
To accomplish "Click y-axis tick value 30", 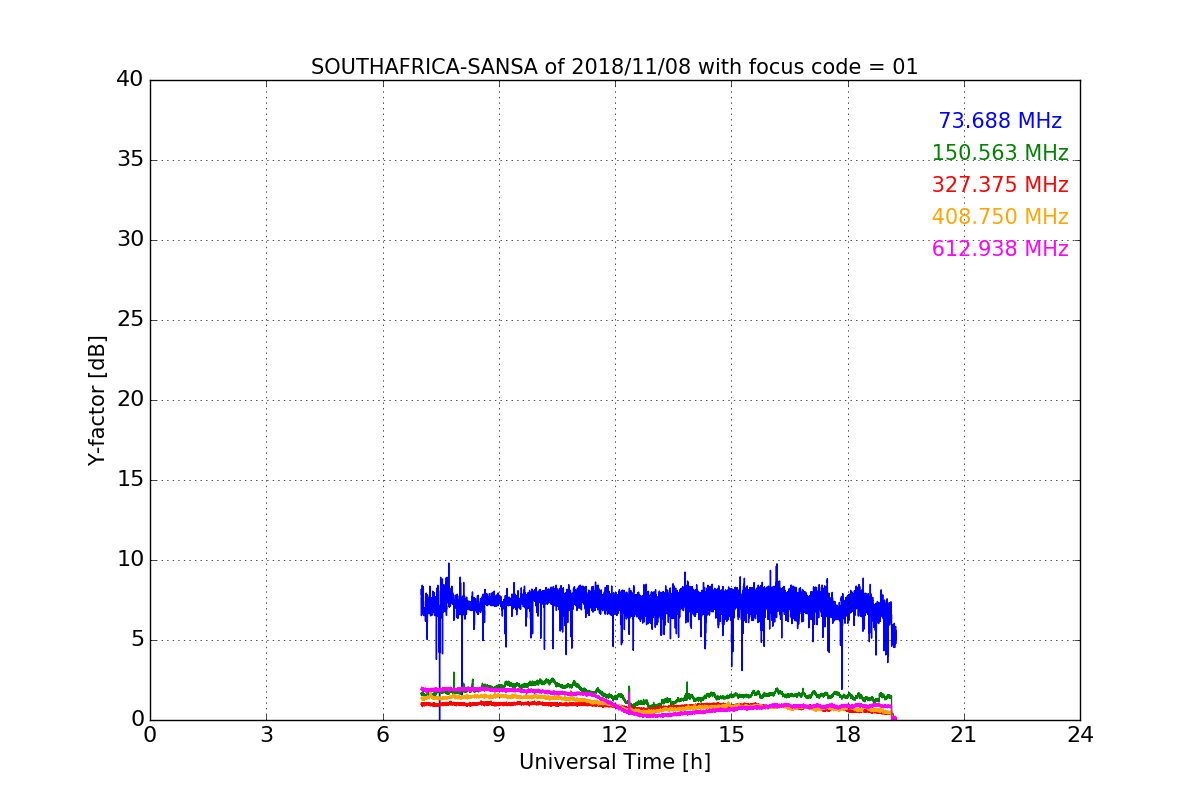I will [x=130, y=240].
